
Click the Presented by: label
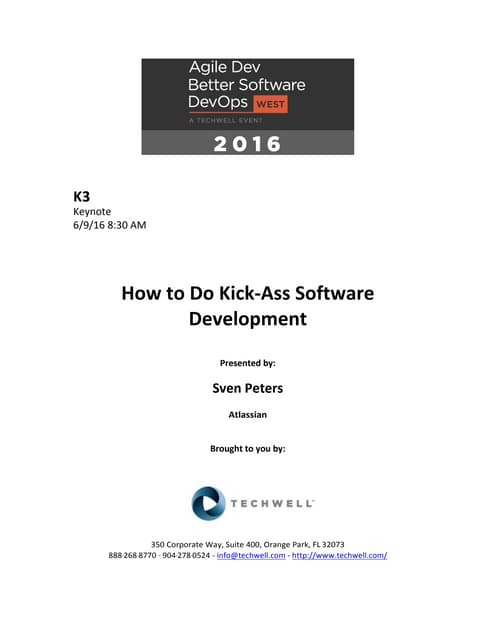[248, 363]
